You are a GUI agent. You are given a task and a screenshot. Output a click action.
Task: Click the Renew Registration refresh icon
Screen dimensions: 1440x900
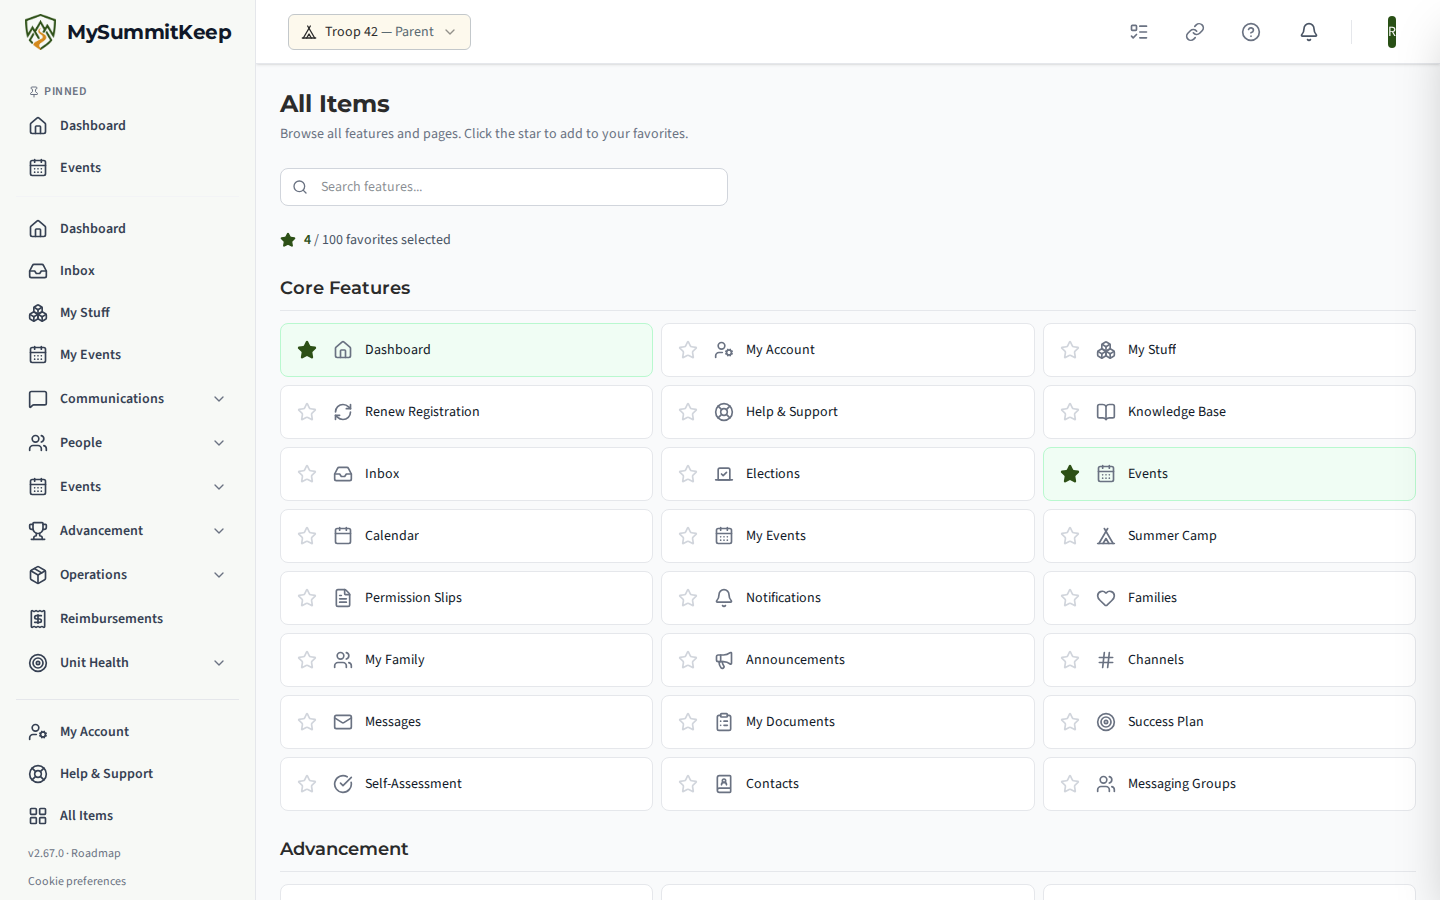[x=343, y=412]
